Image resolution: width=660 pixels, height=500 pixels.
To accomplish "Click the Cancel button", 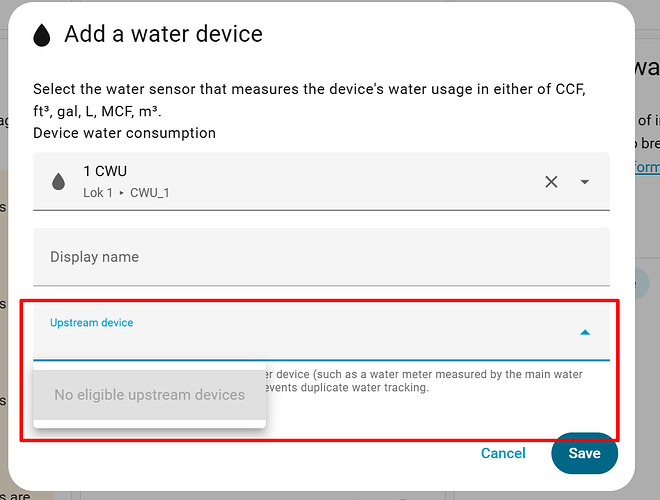I will 503,453.
